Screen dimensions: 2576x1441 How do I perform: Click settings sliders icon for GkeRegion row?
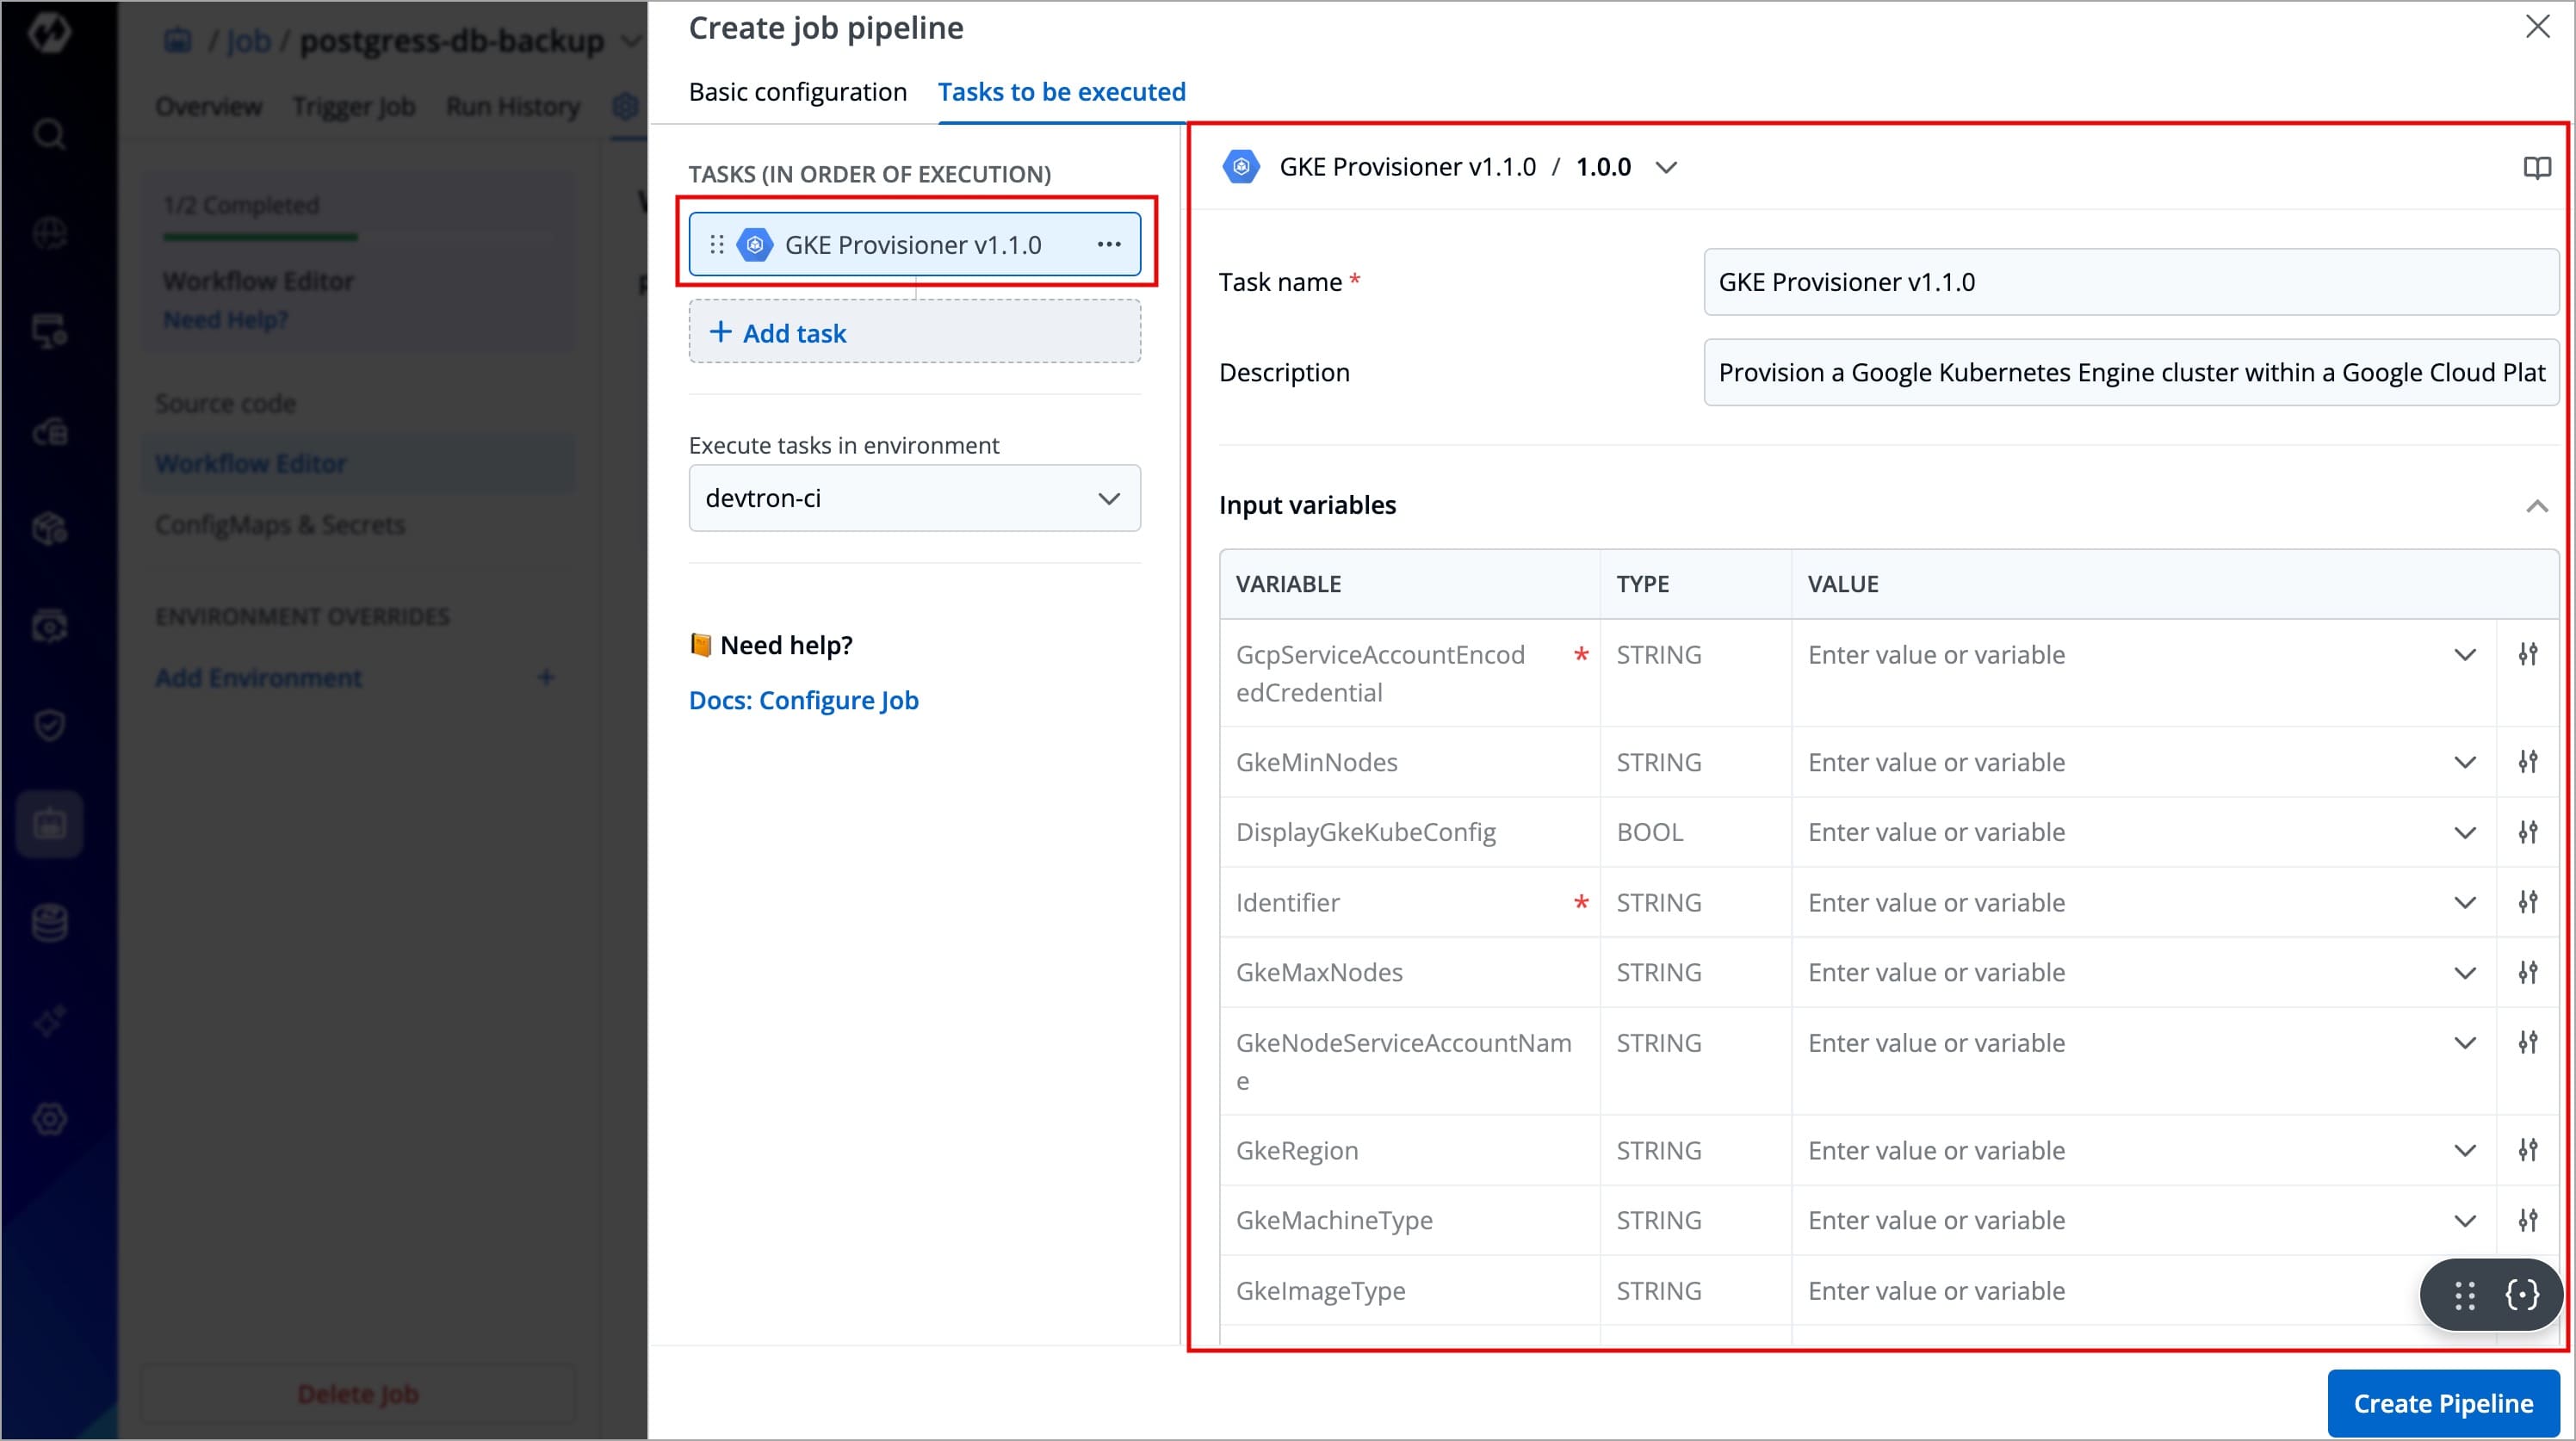[2527, 1150]
